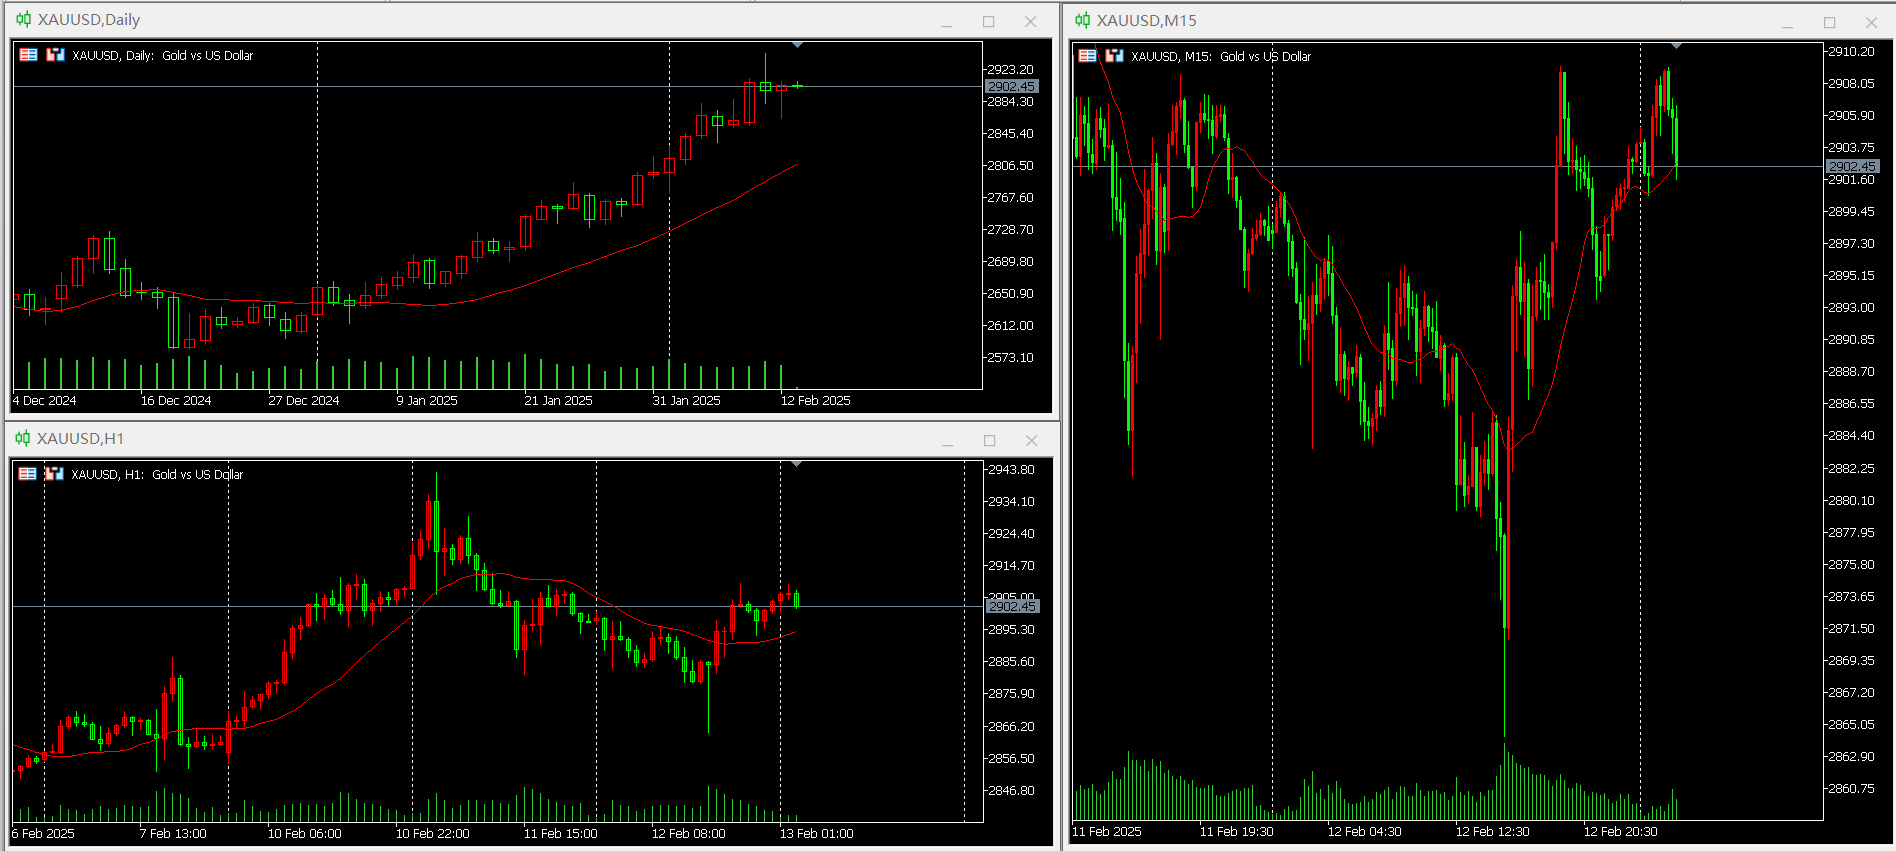Viewport: 1896px width, 851px height.
Task: Click 'XAUUSD, H1: Gold vs US Dollar' chart label
Action: coord(157,475)
